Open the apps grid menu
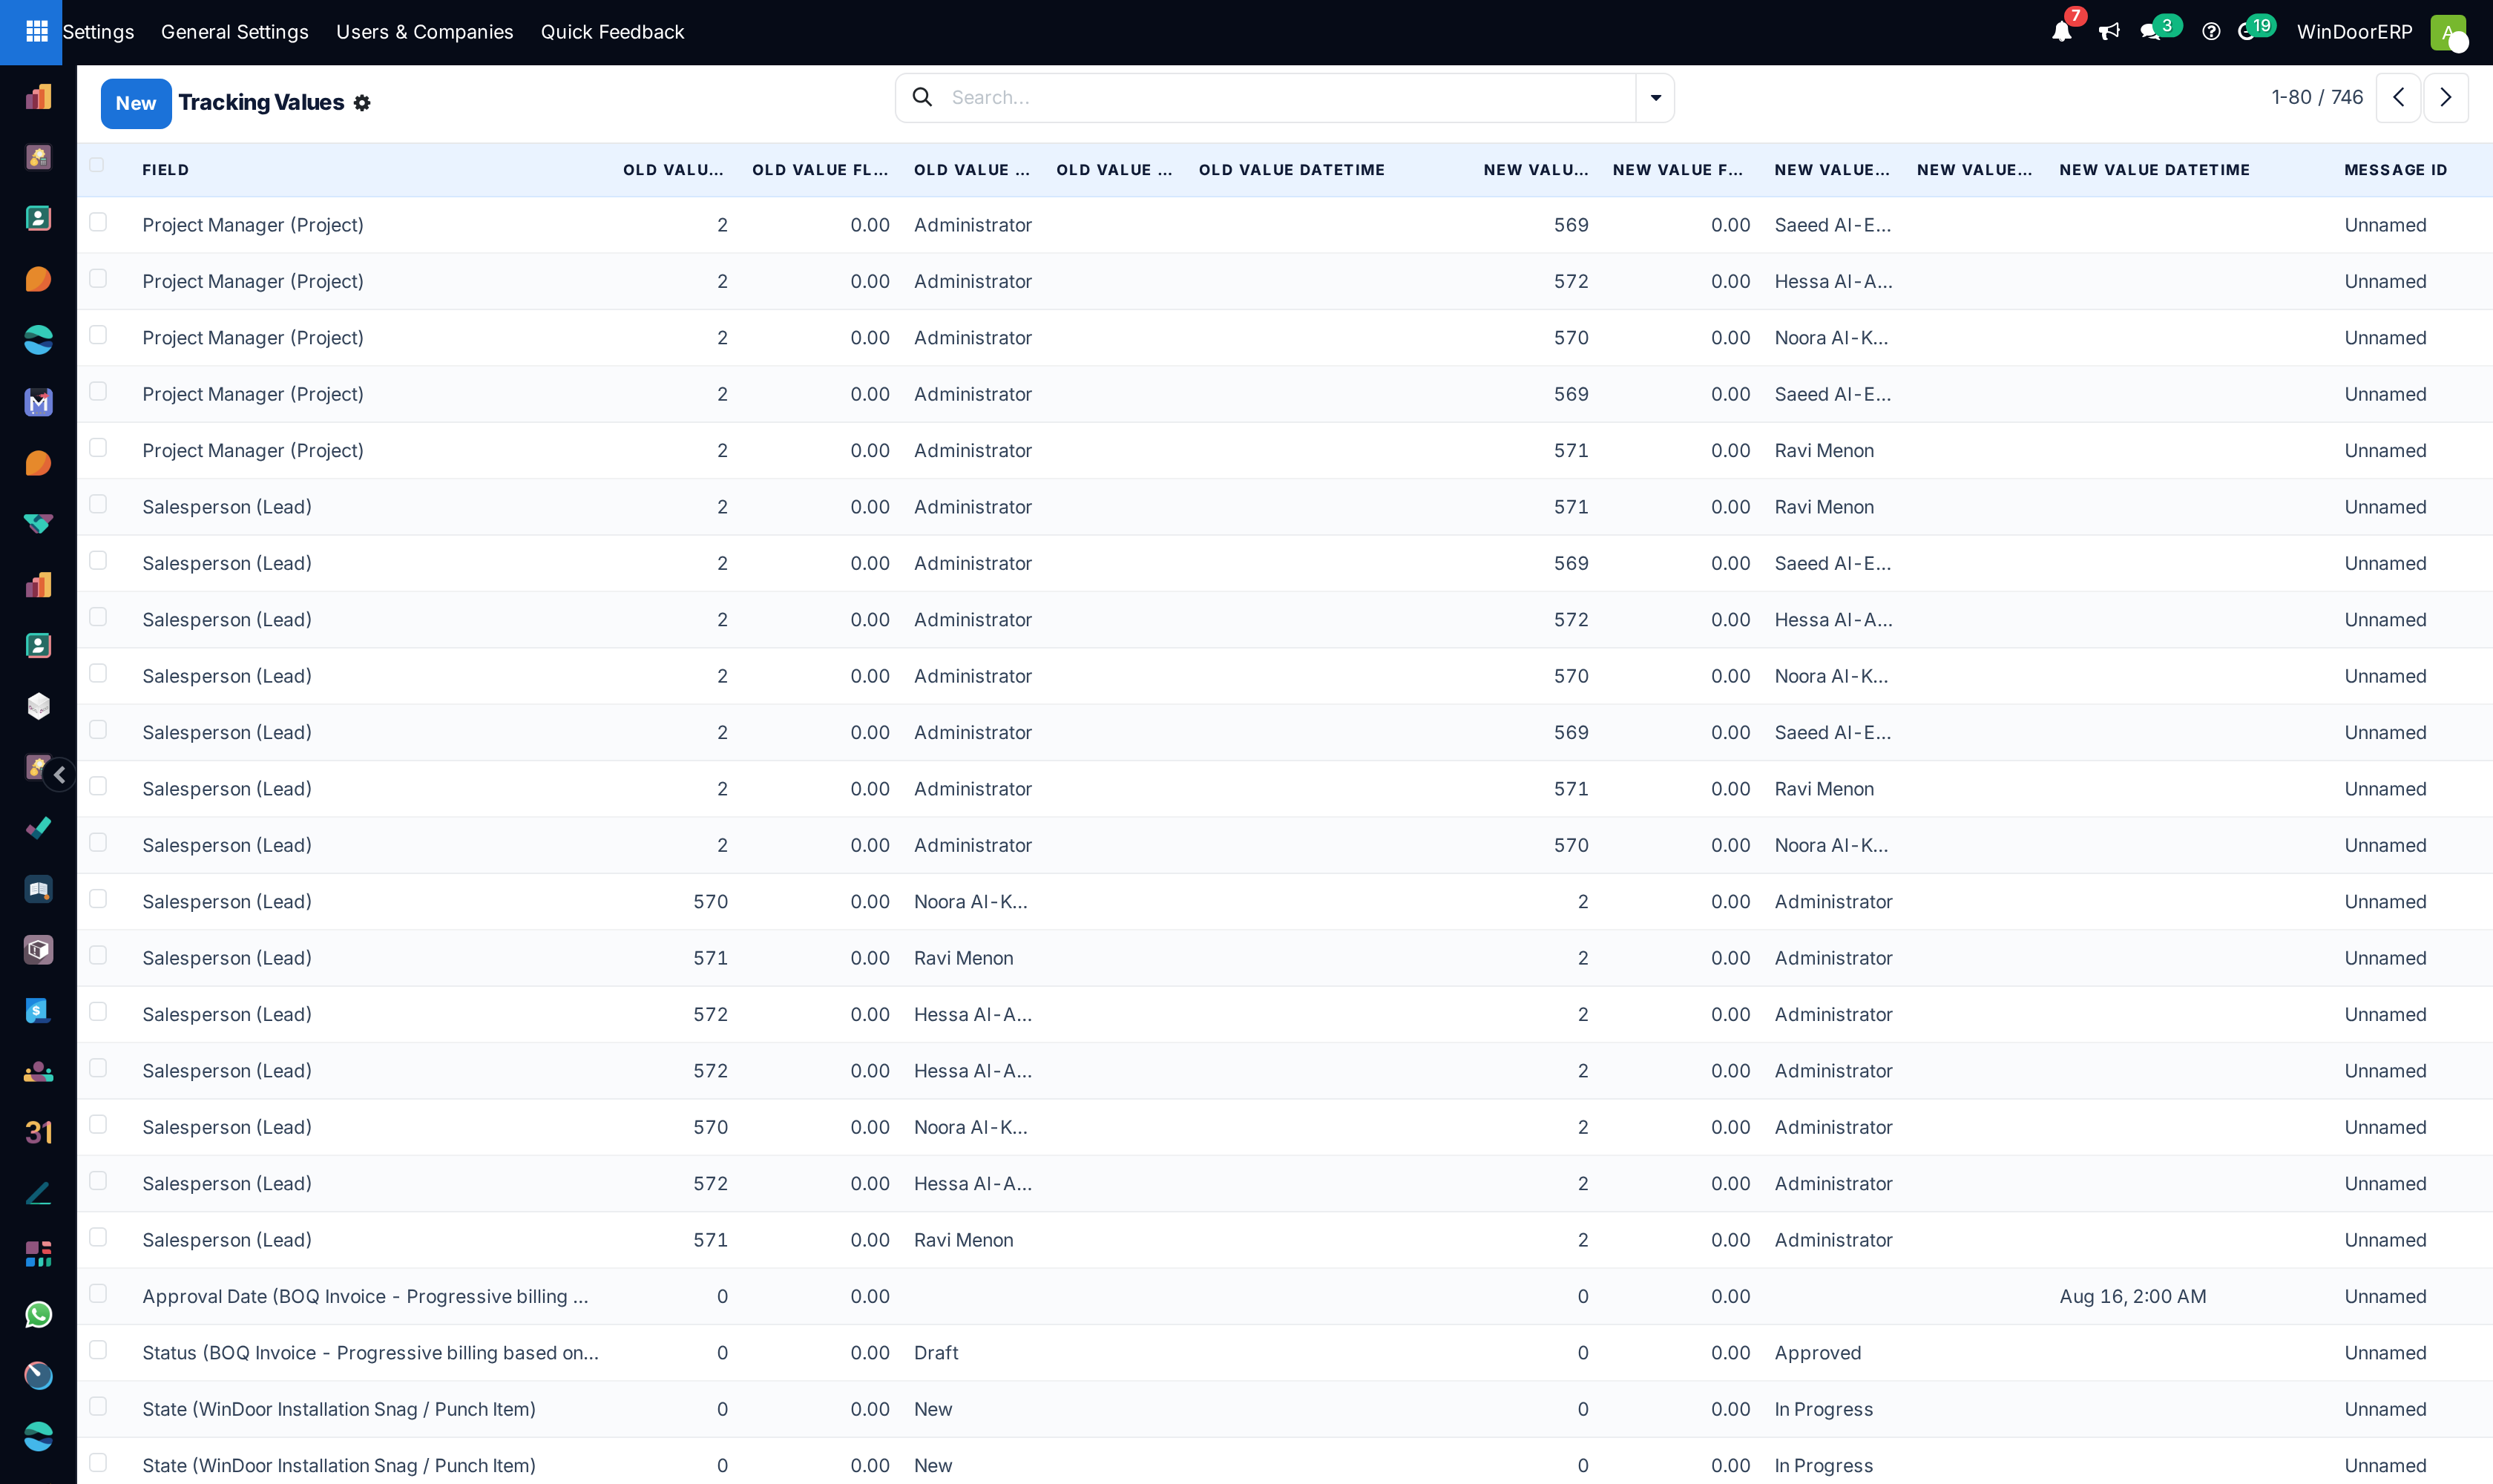This screenshot has width=2493, height=1484. click(x=37, y=31)
